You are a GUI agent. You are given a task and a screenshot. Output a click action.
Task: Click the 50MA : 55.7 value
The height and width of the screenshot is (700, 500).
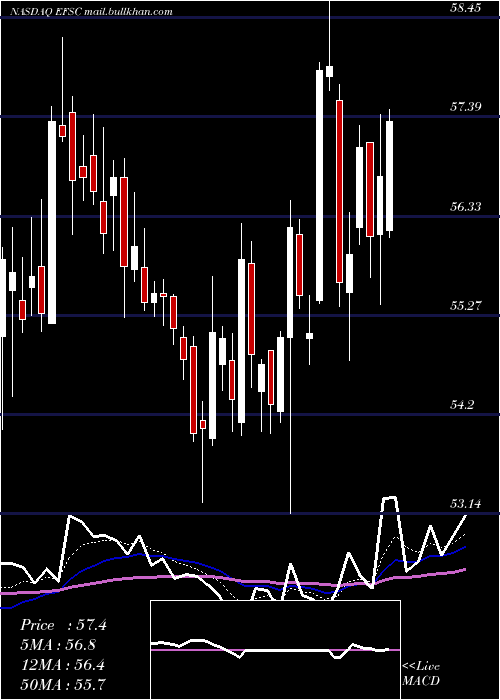click(x=63, y=684)
